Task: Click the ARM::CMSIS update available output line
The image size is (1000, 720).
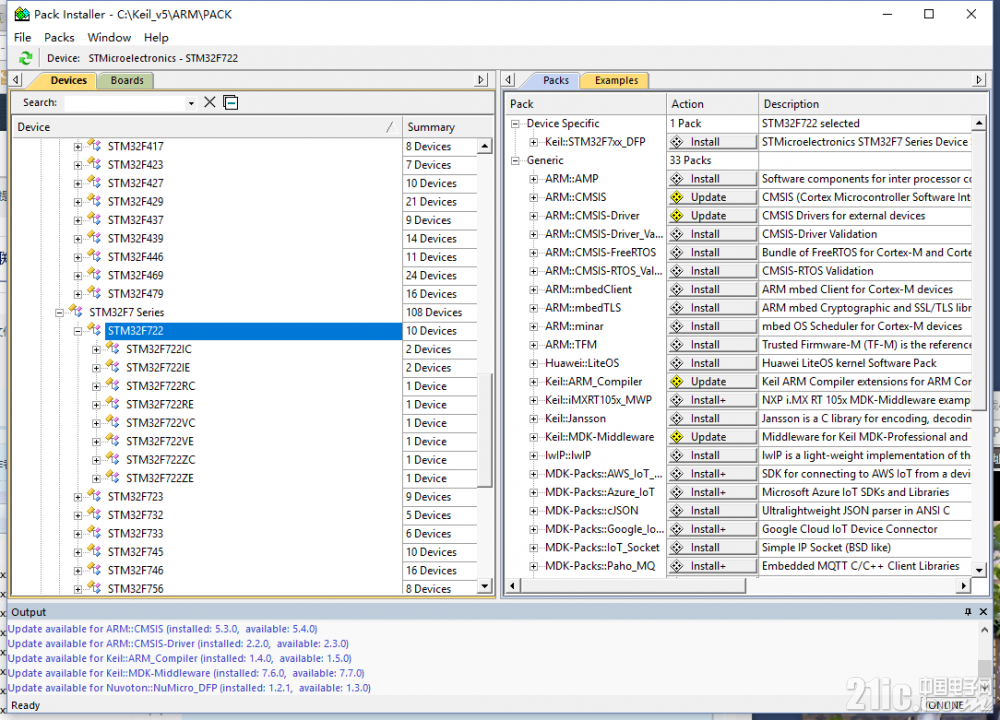Action: 163,629
